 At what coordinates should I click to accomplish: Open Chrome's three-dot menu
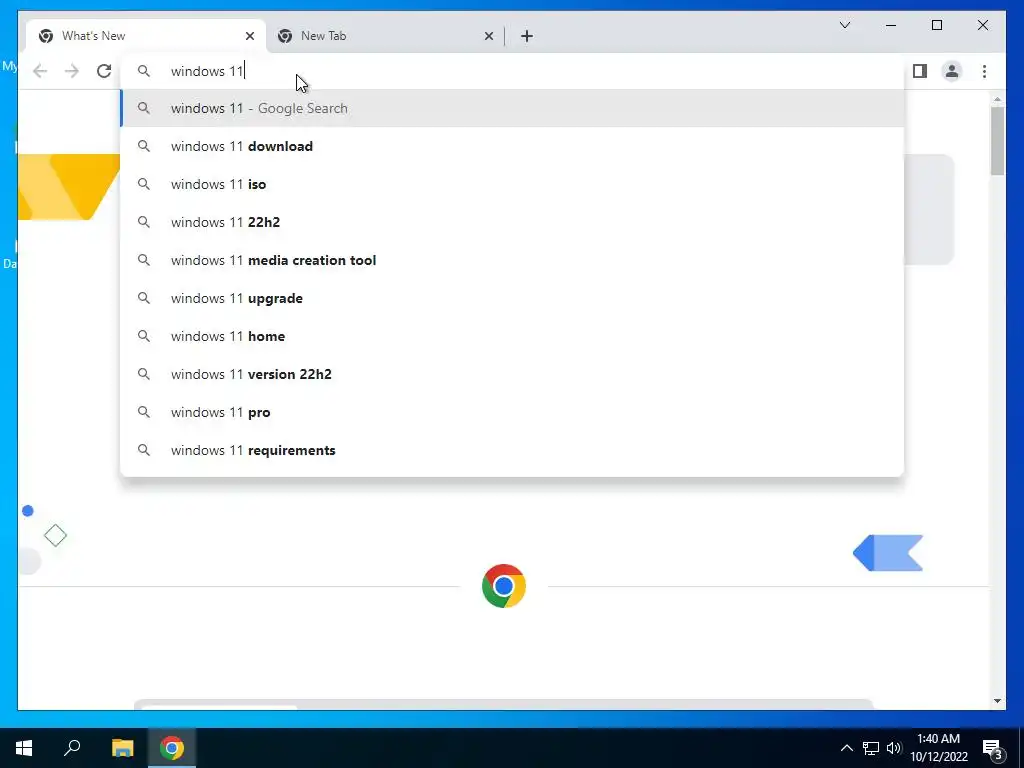pos(984,71)
